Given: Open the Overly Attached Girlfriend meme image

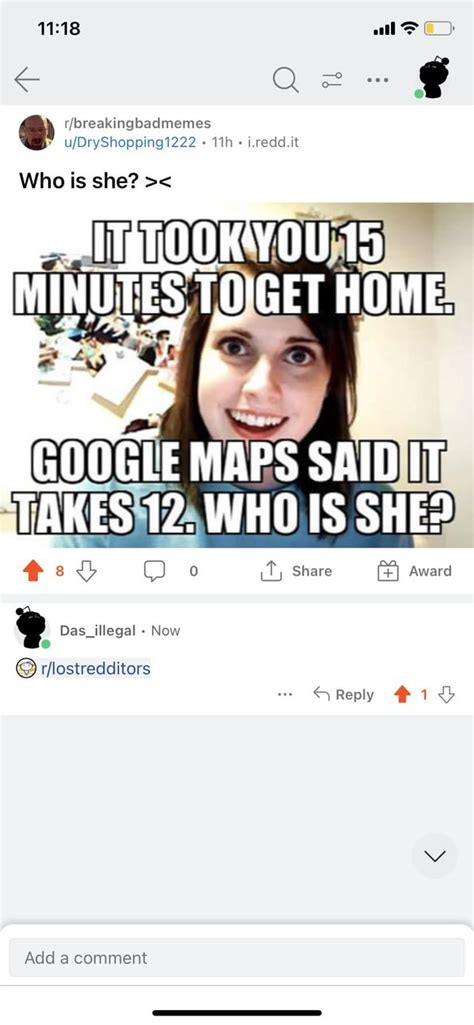Looking at the screenshot, I should click(237, 375).
